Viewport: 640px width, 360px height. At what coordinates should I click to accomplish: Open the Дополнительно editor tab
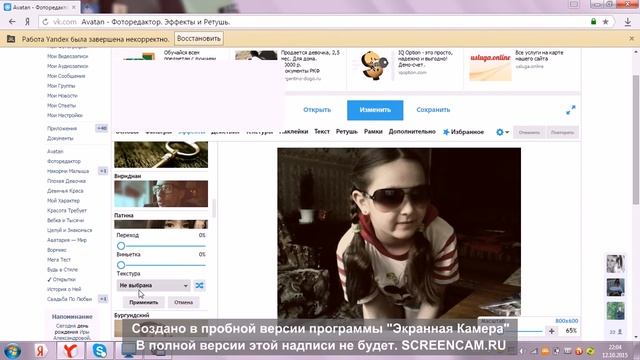point(412,131)
